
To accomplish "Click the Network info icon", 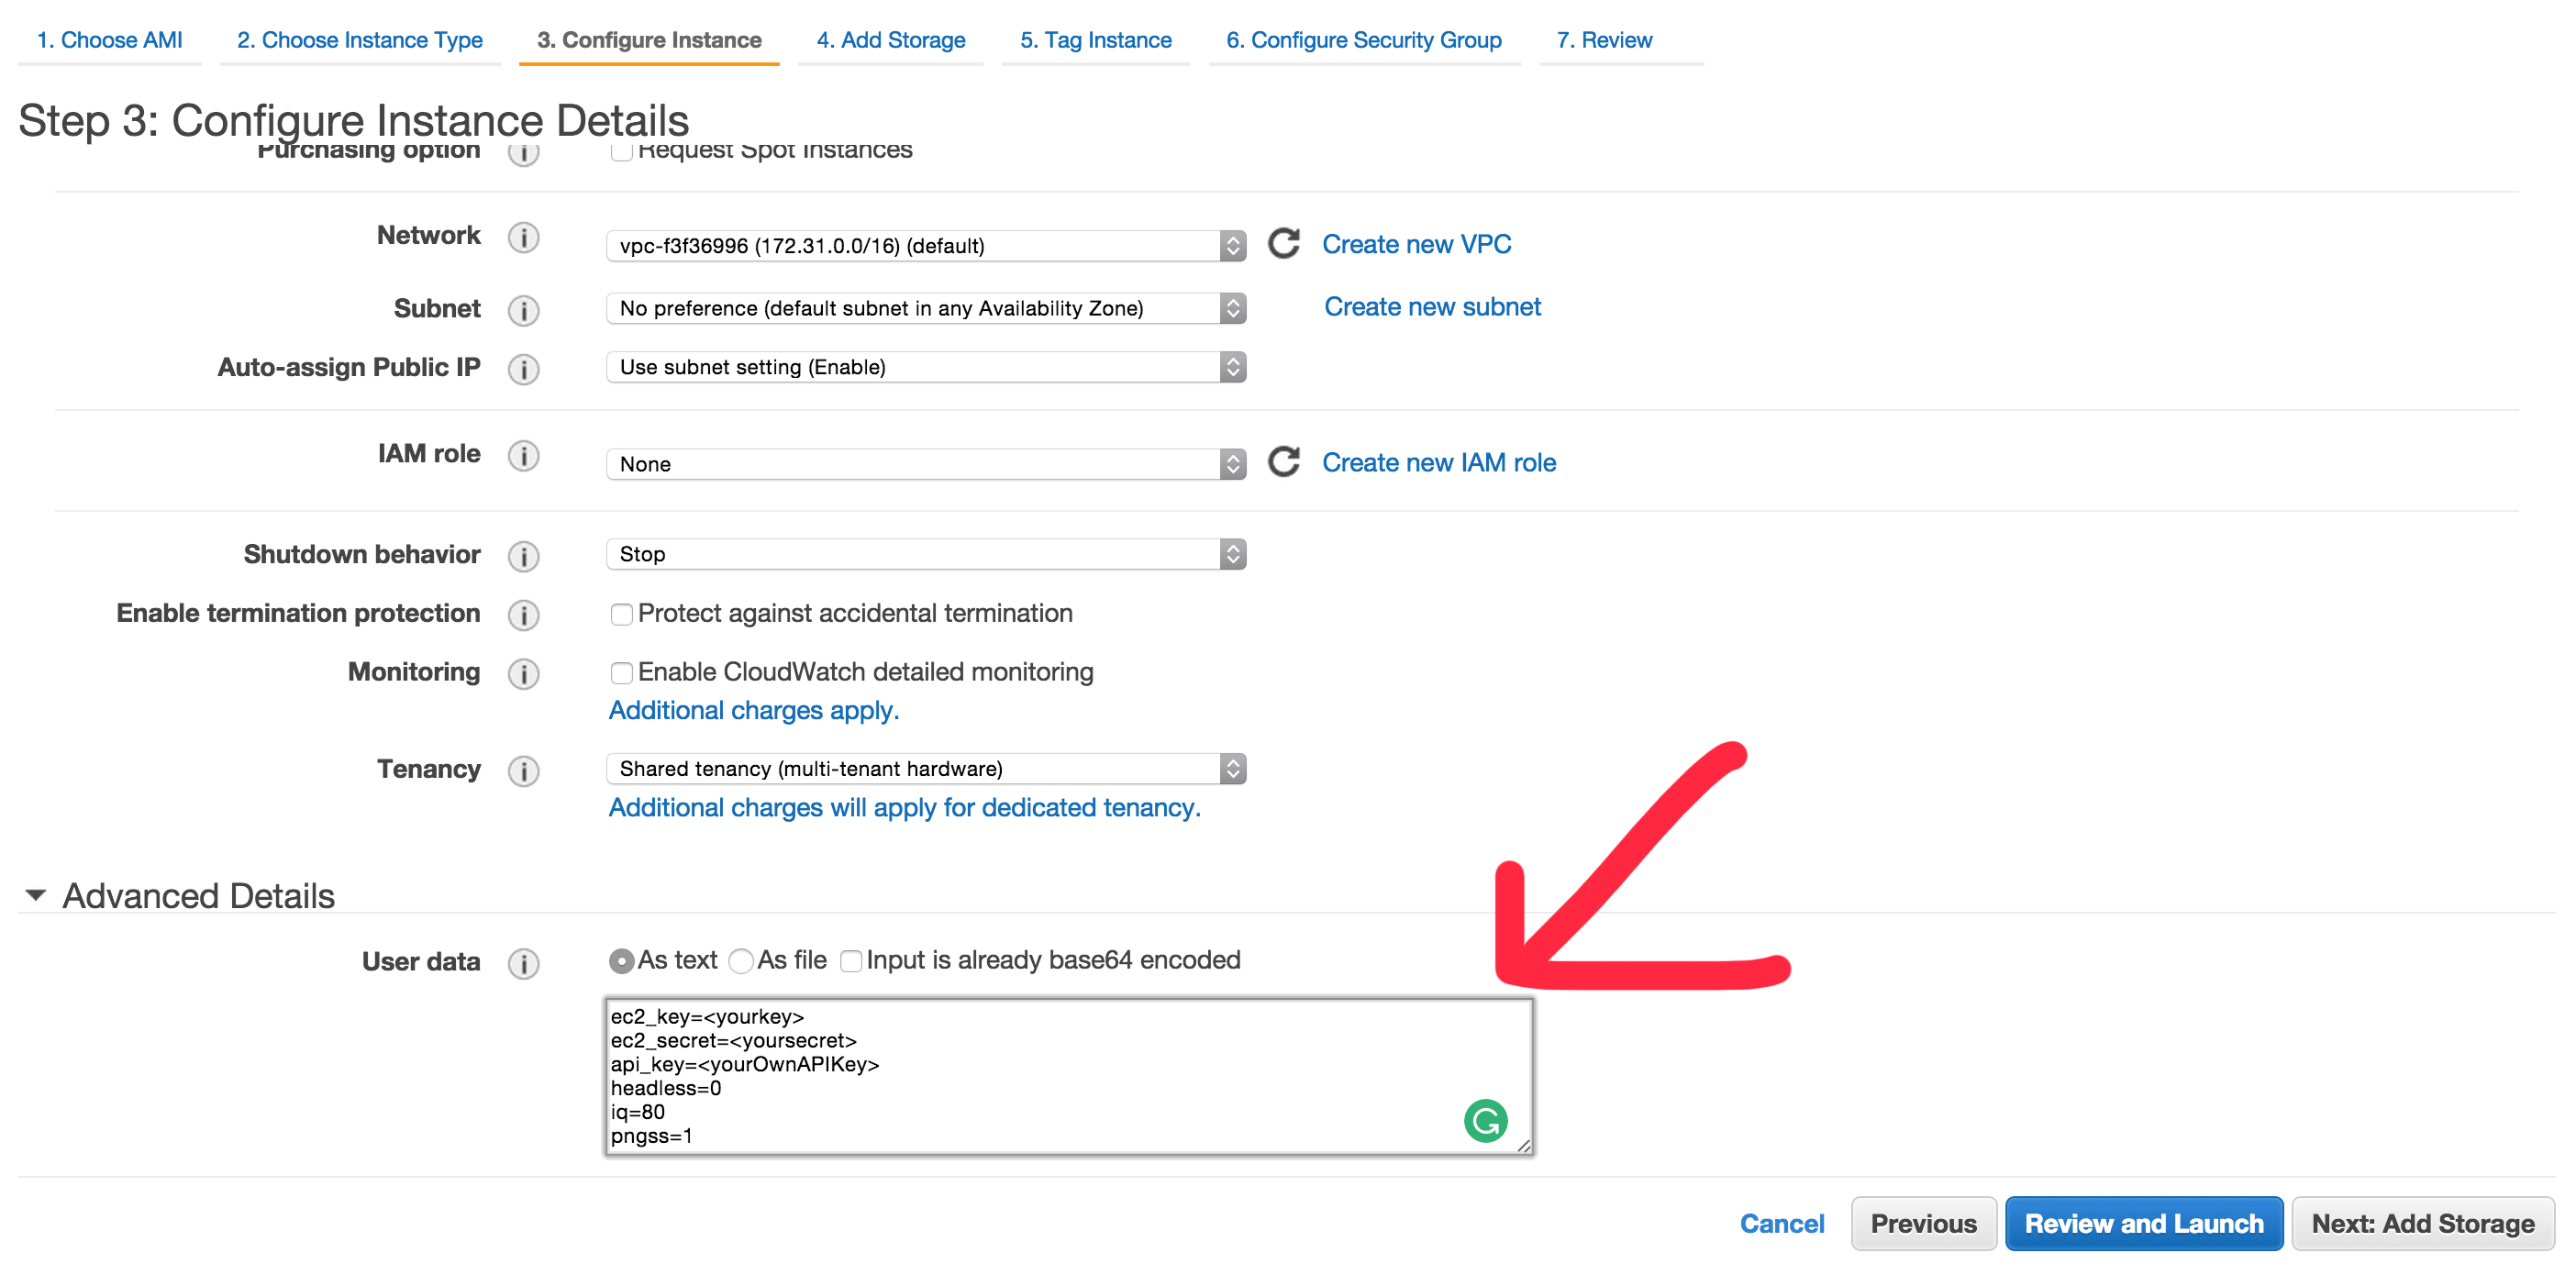I will [523, 238].
